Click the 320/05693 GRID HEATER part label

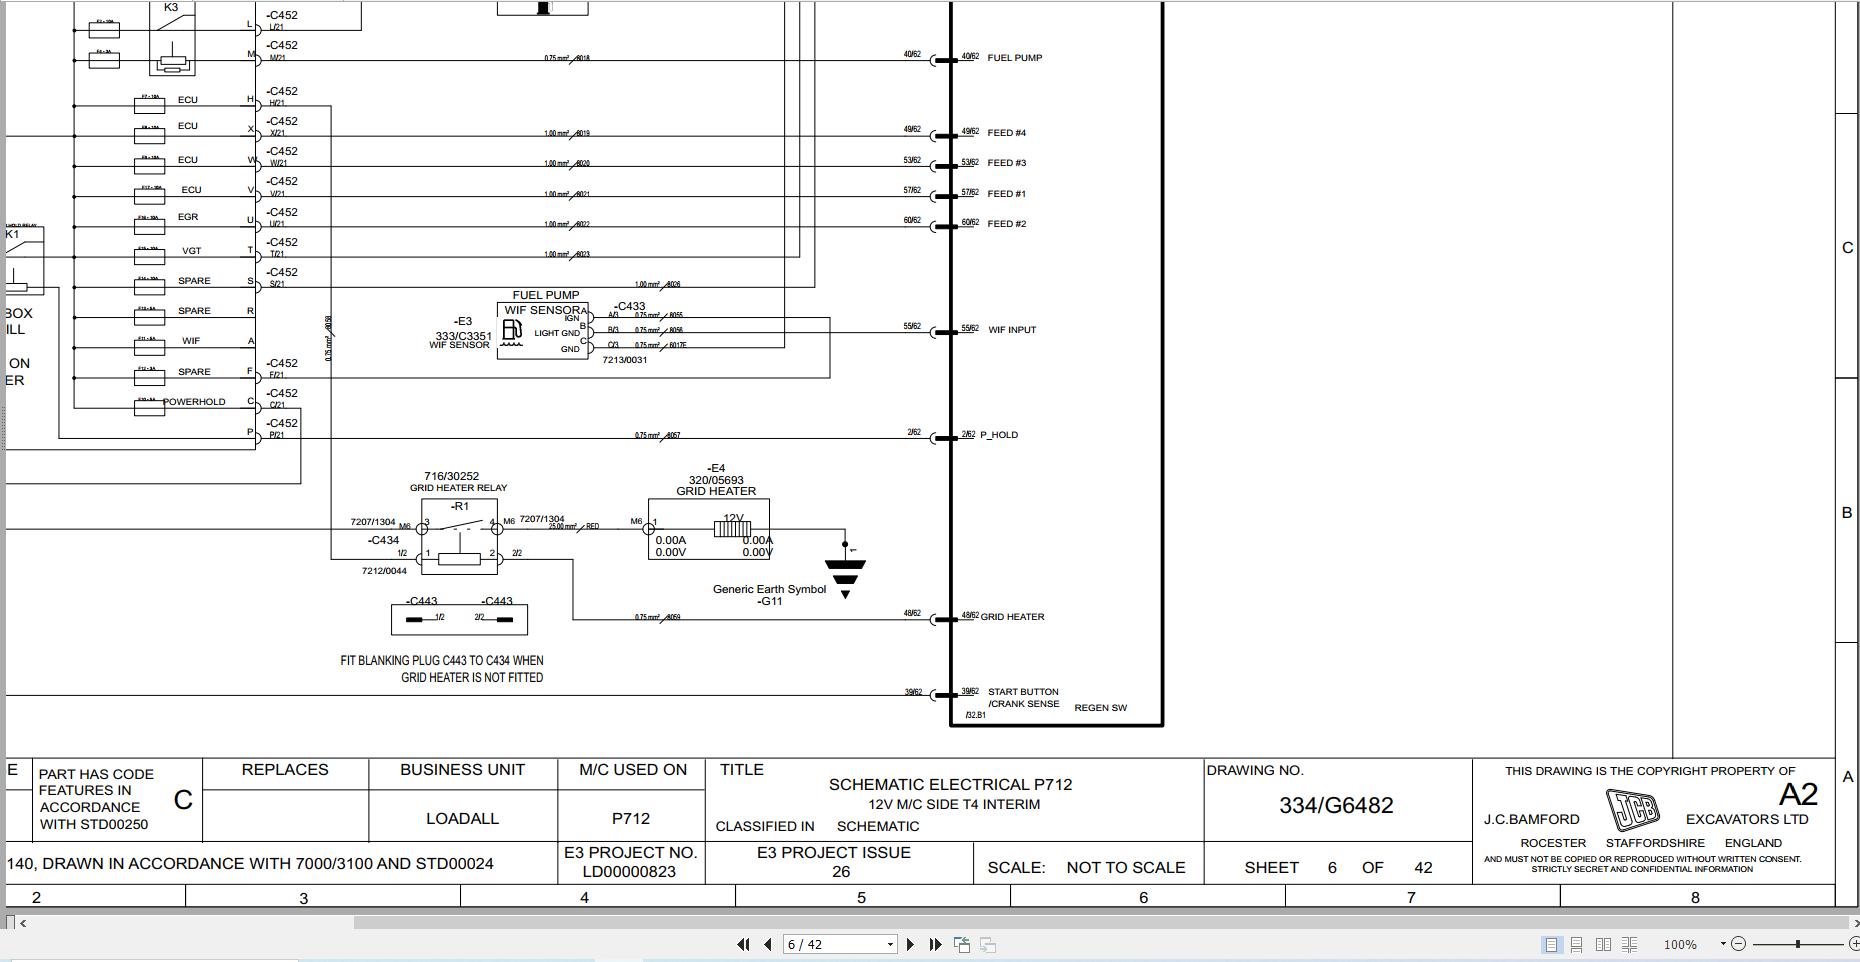click(716, 485)
